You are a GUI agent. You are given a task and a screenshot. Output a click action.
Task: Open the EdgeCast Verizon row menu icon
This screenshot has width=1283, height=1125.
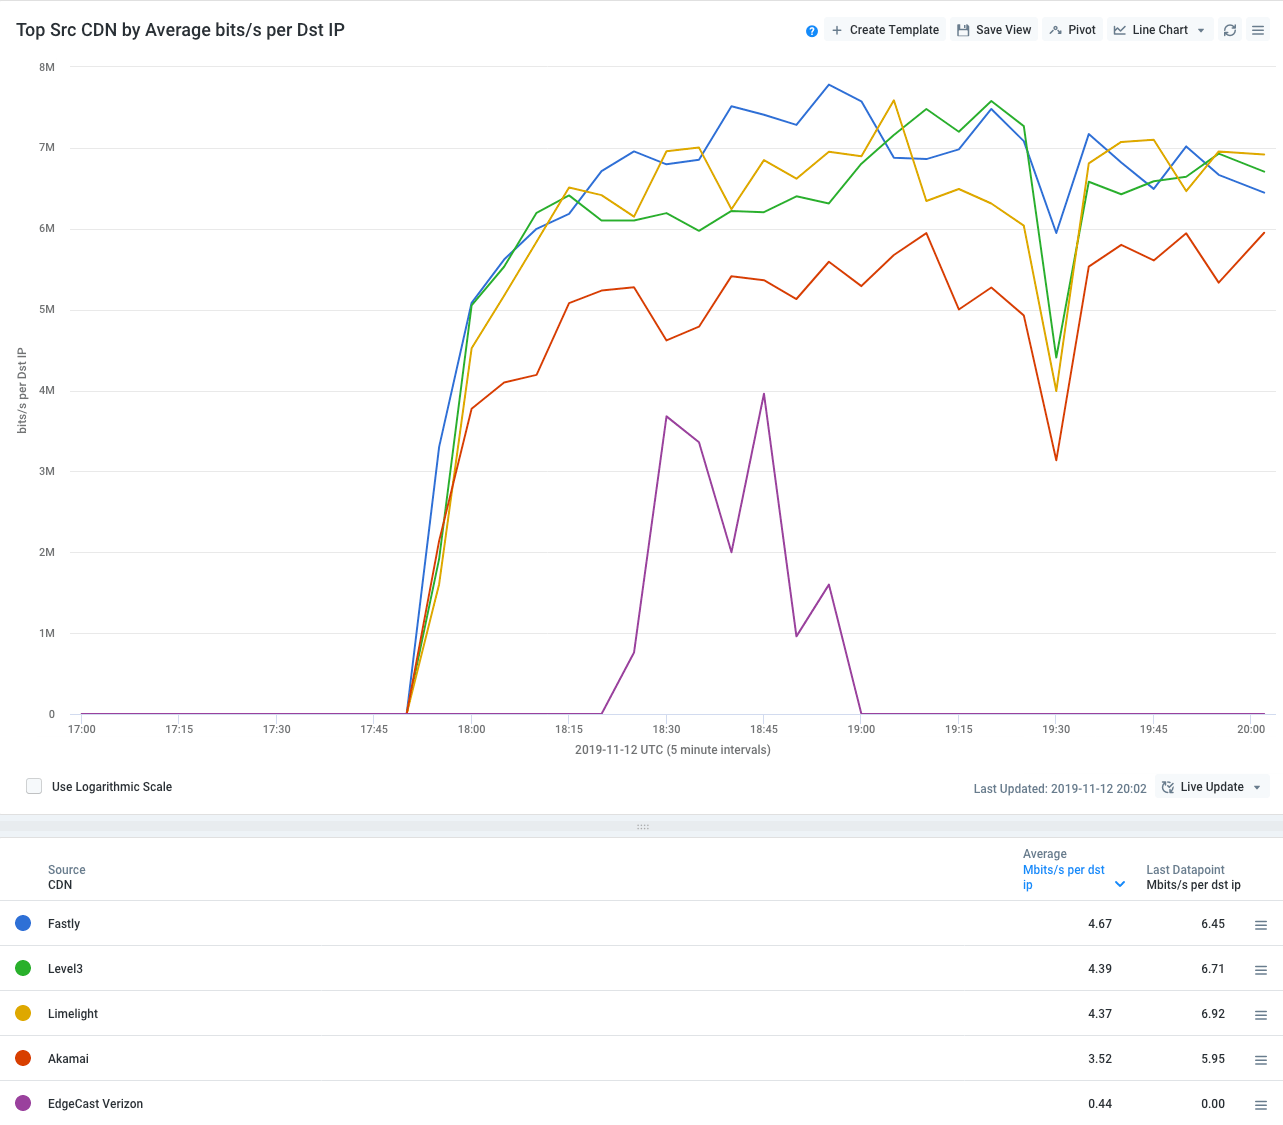(1261, 1105)
